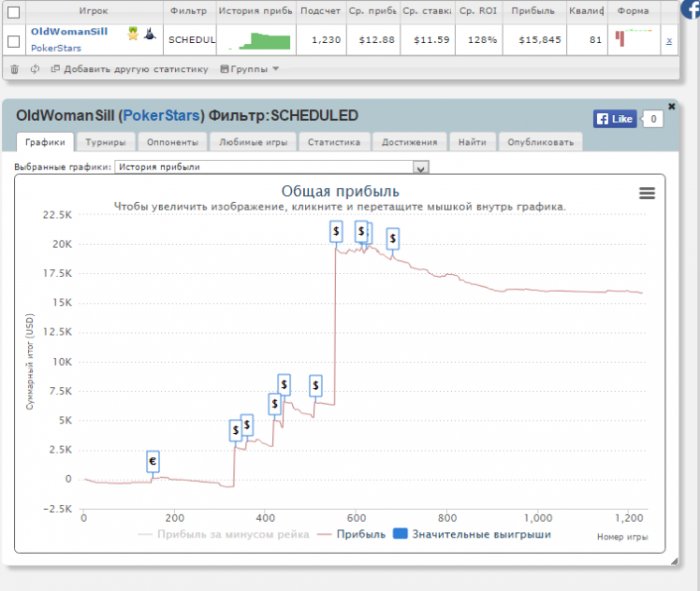
Task: Click the star badge next to OldWomanSill
Action: point(132,35)
